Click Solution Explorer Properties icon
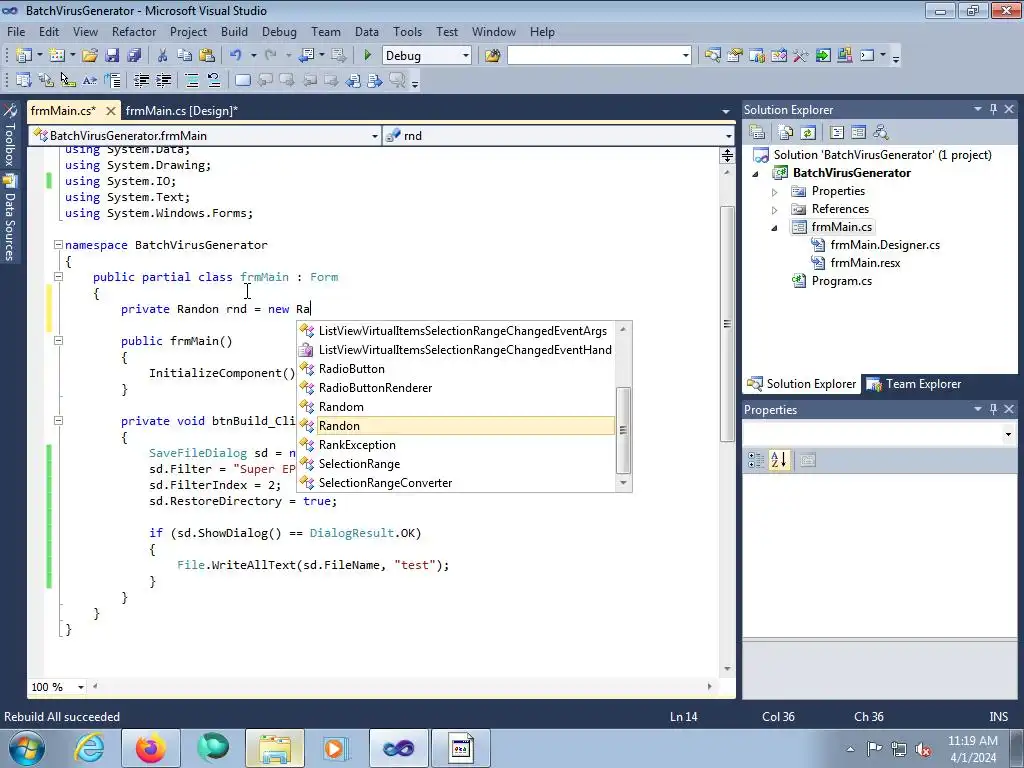 tap(757, 133)
